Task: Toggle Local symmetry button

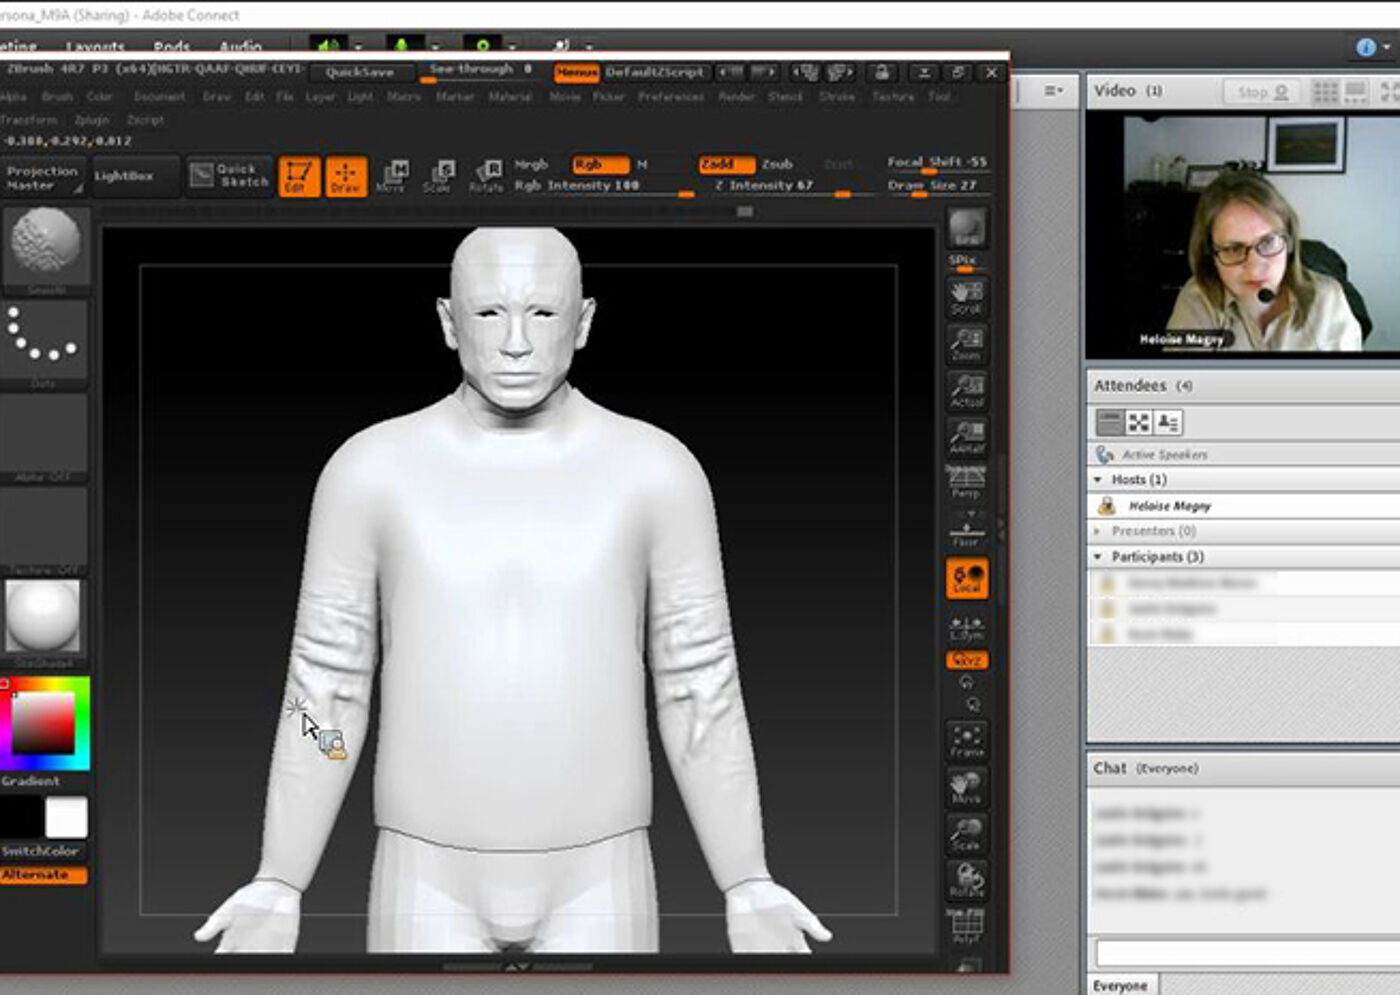Action: (967, 579)
